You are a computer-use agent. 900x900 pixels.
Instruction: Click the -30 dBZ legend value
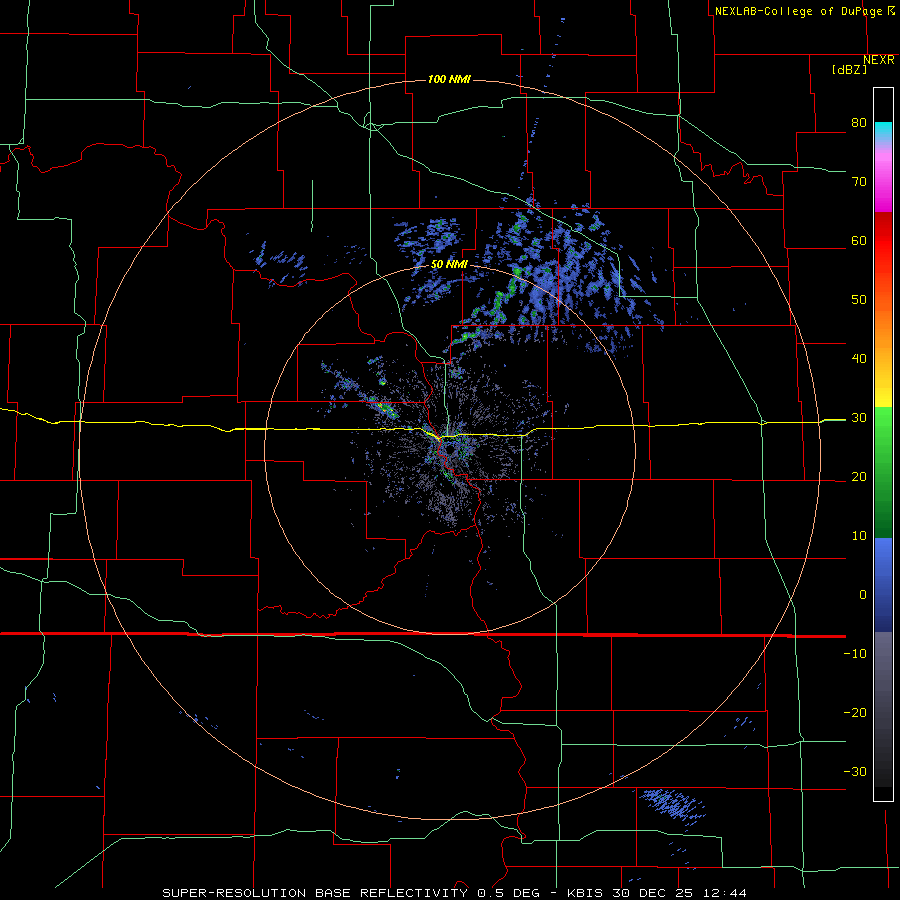click(855, 771)
